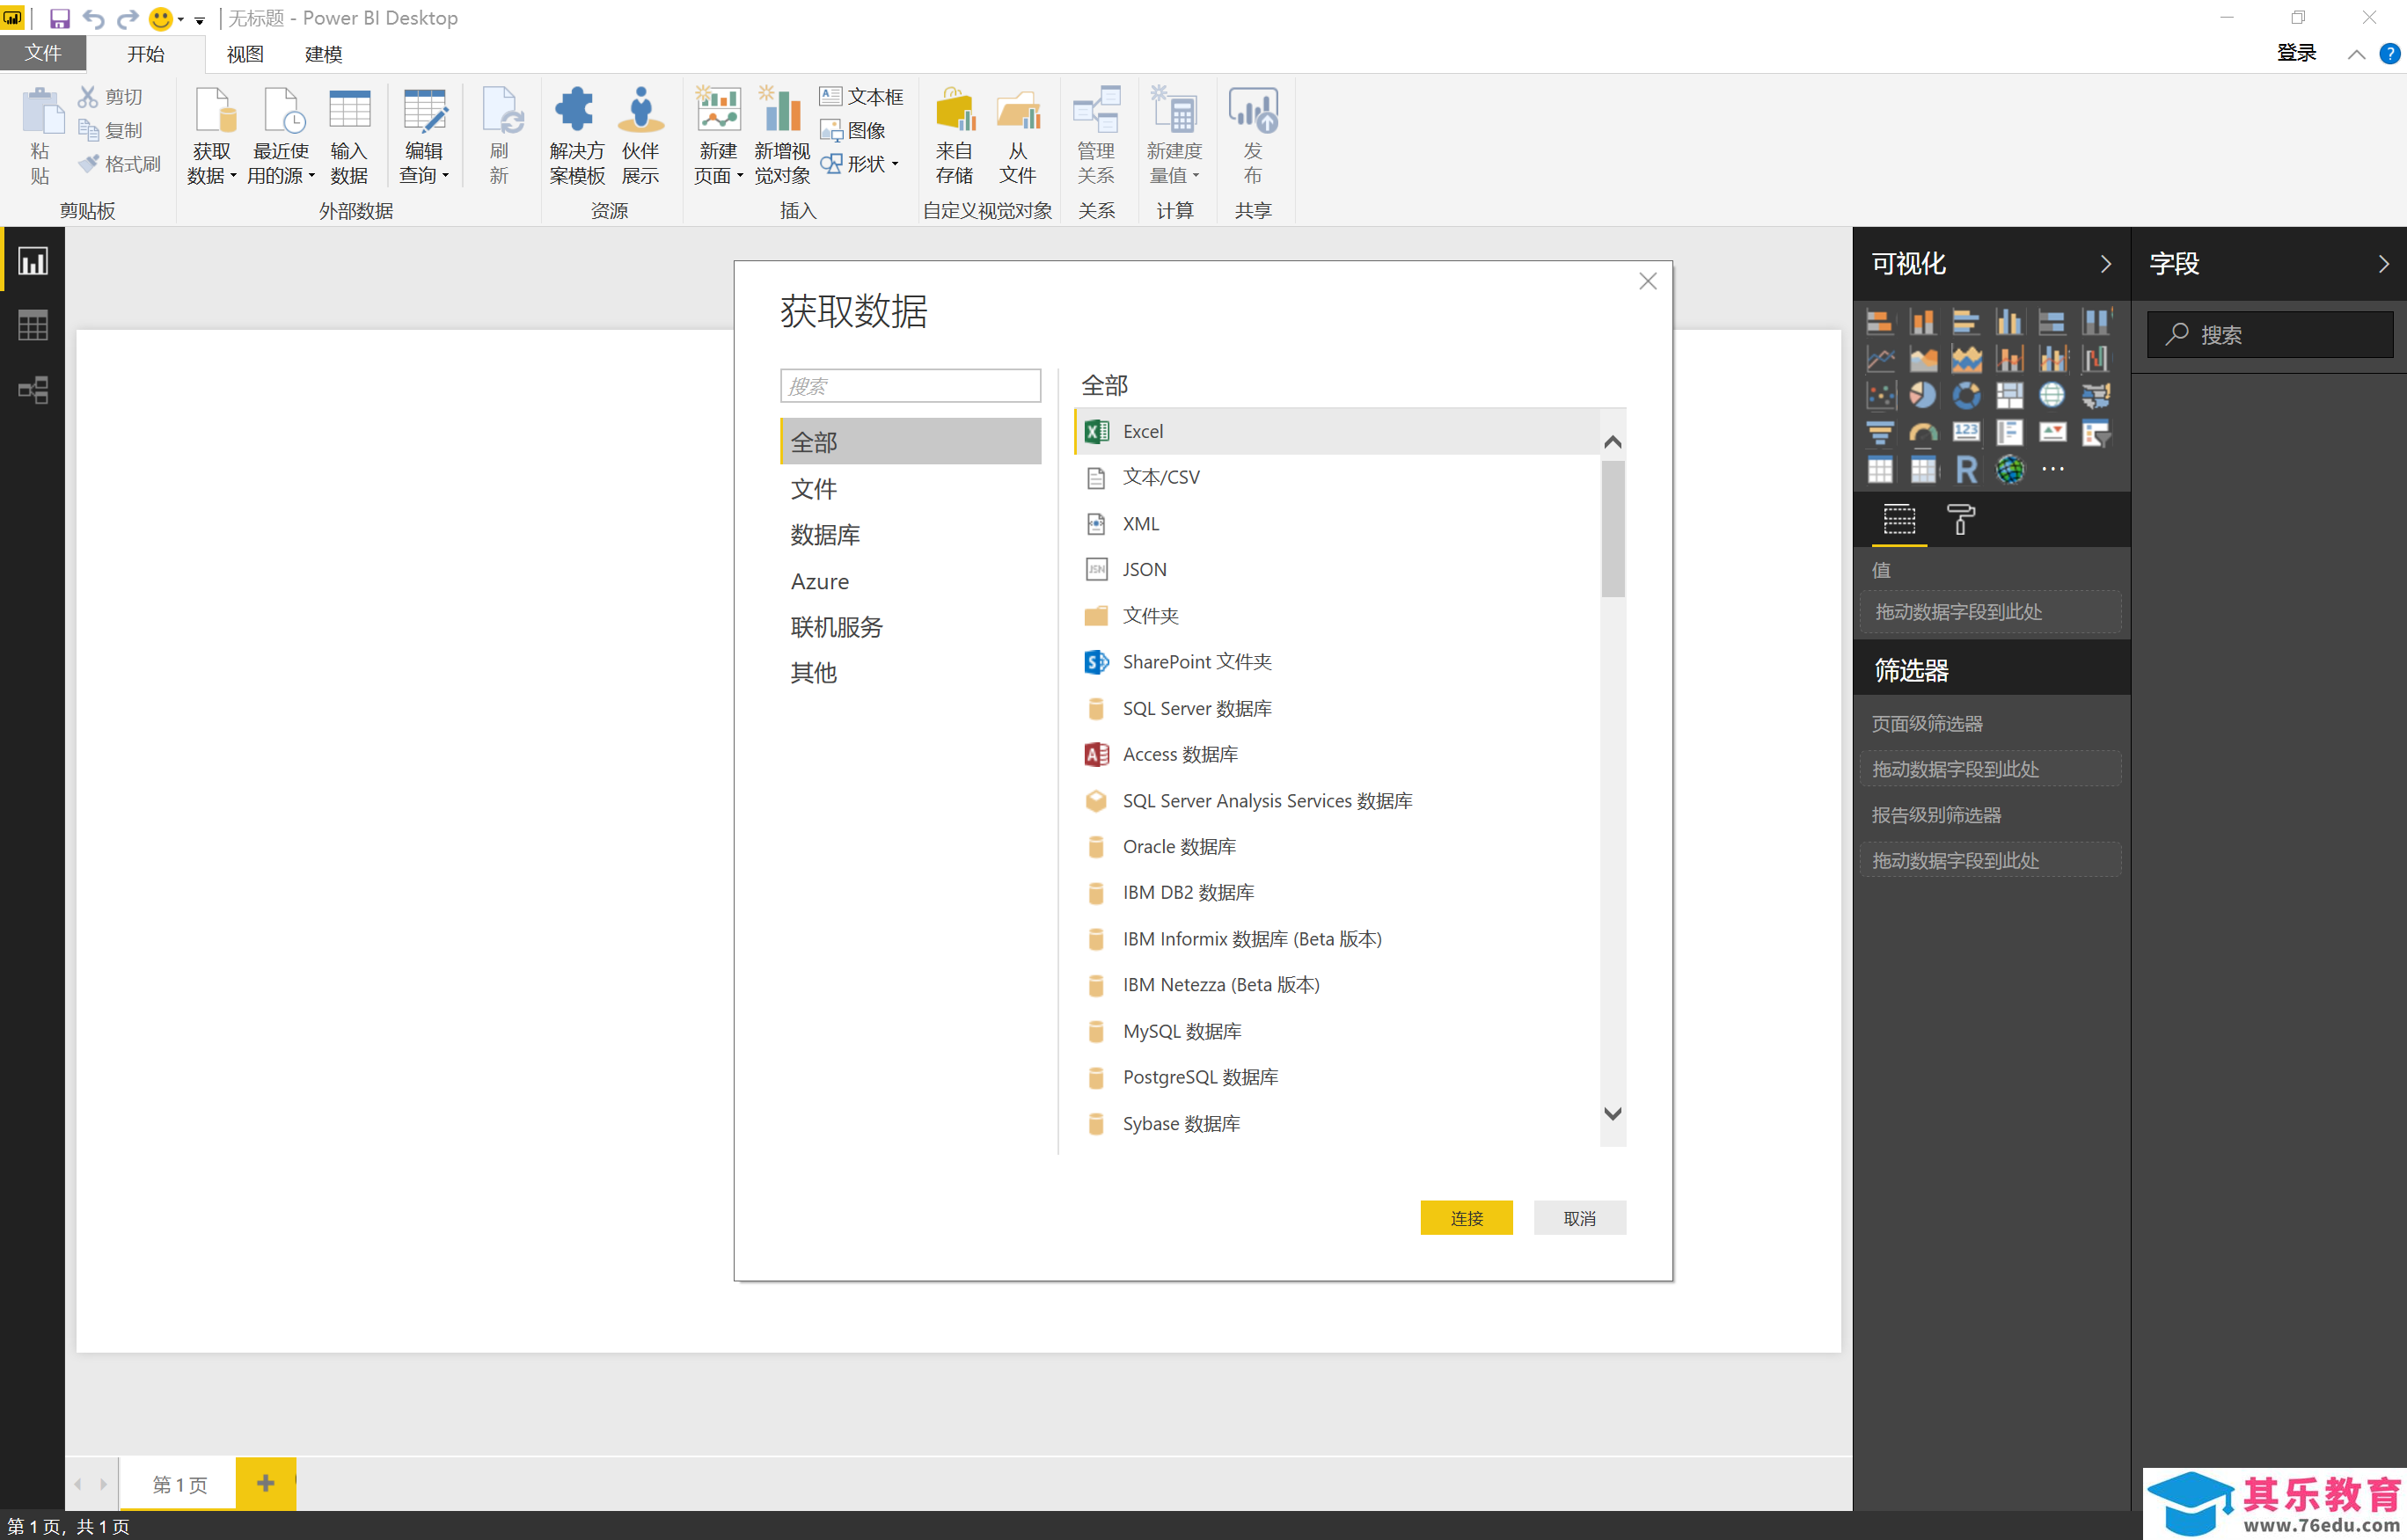The image size is (2407, 1540).
Task: Open the Fields well pane icon
Action: [1899, 520]
